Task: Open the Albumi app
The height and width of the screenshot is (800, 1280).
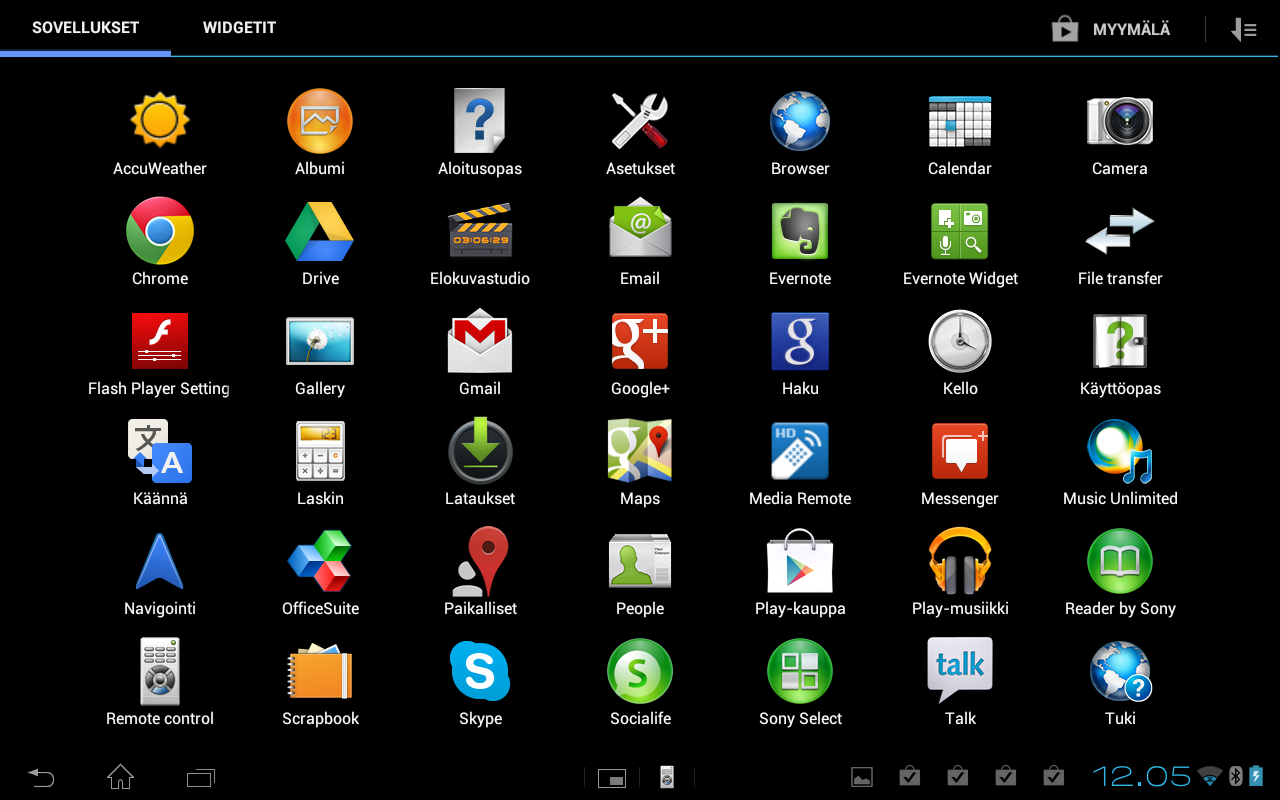Action: pyautogui.click(x=320, y=121)
